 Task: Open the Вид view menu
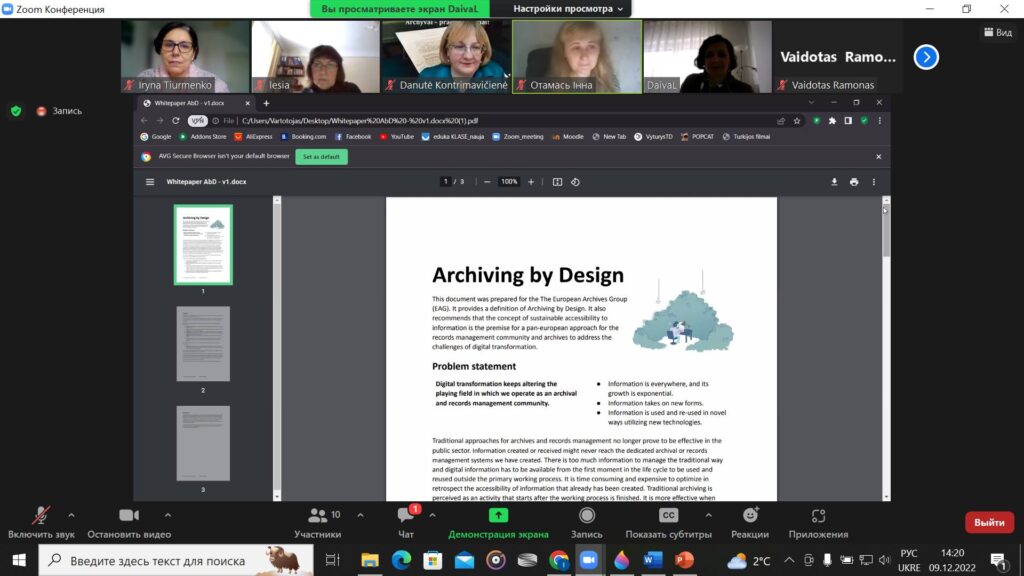997,33
